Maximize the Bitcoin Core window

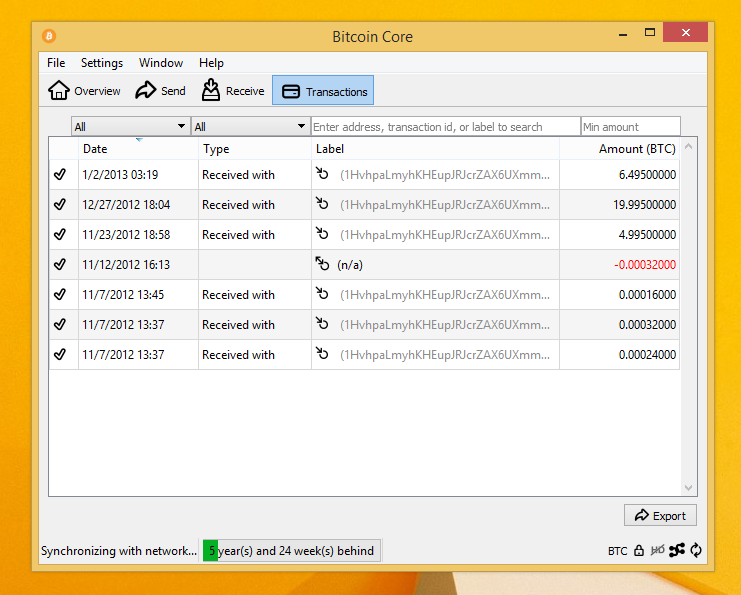pyautogui.click(x=650, y=33)
